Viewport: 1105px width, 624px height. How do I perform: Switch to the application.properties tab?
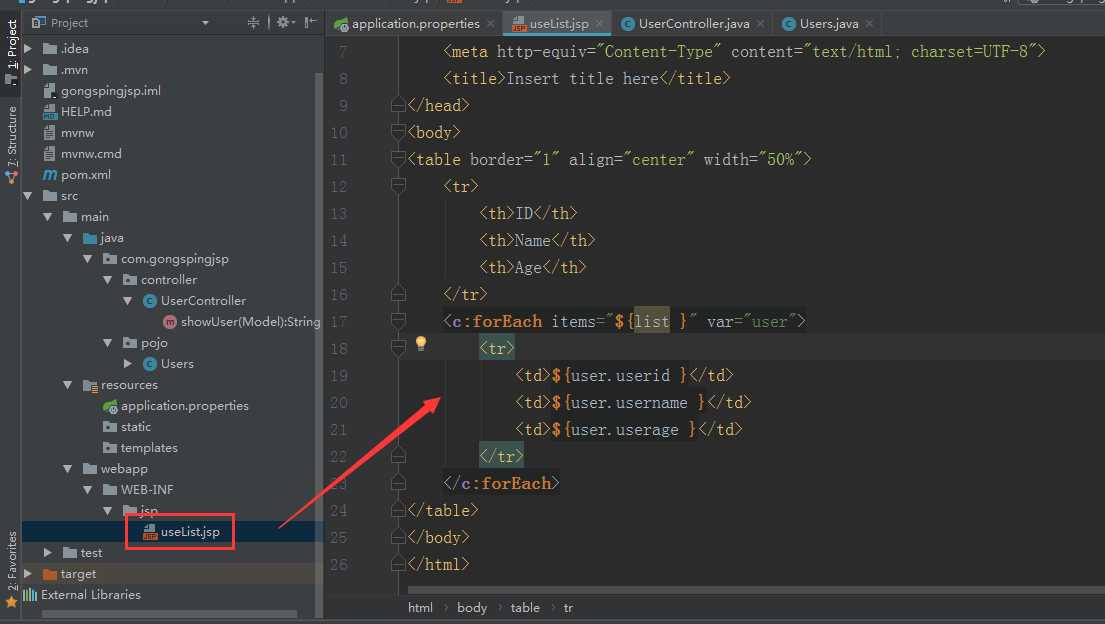tap(415, 24)
